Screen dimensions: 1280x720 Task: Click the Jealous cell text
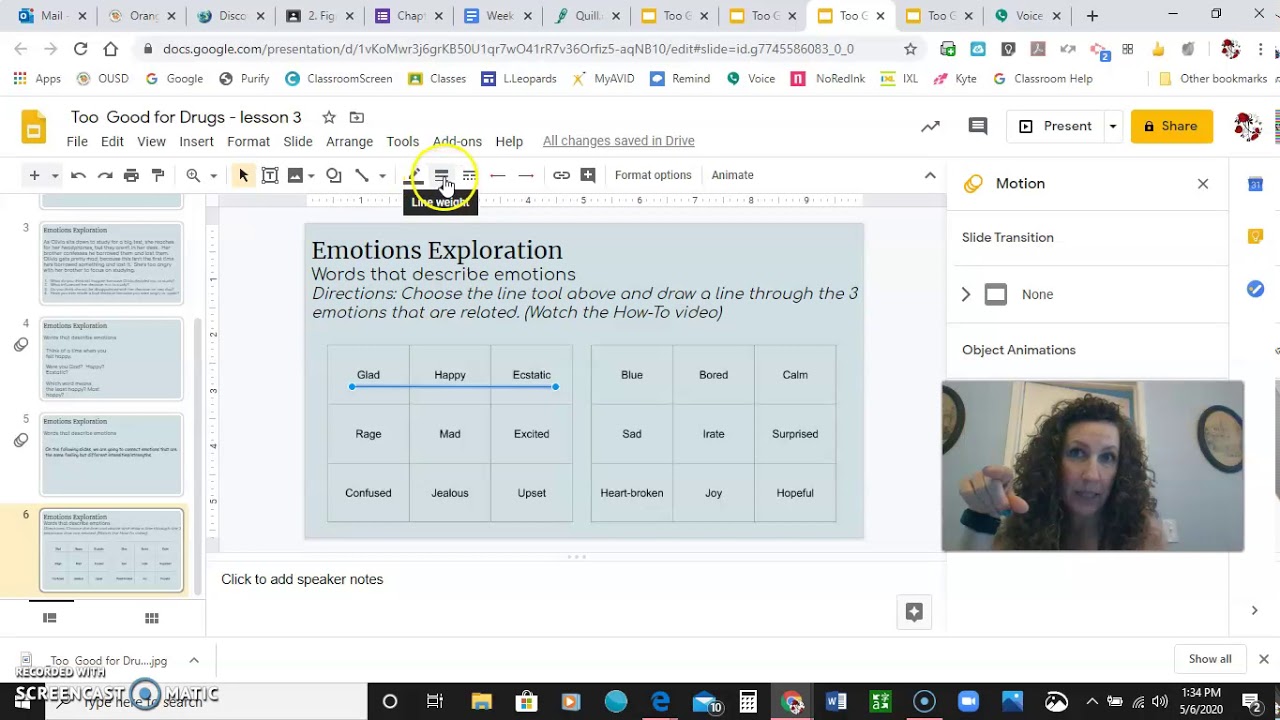tap(450, 493)
